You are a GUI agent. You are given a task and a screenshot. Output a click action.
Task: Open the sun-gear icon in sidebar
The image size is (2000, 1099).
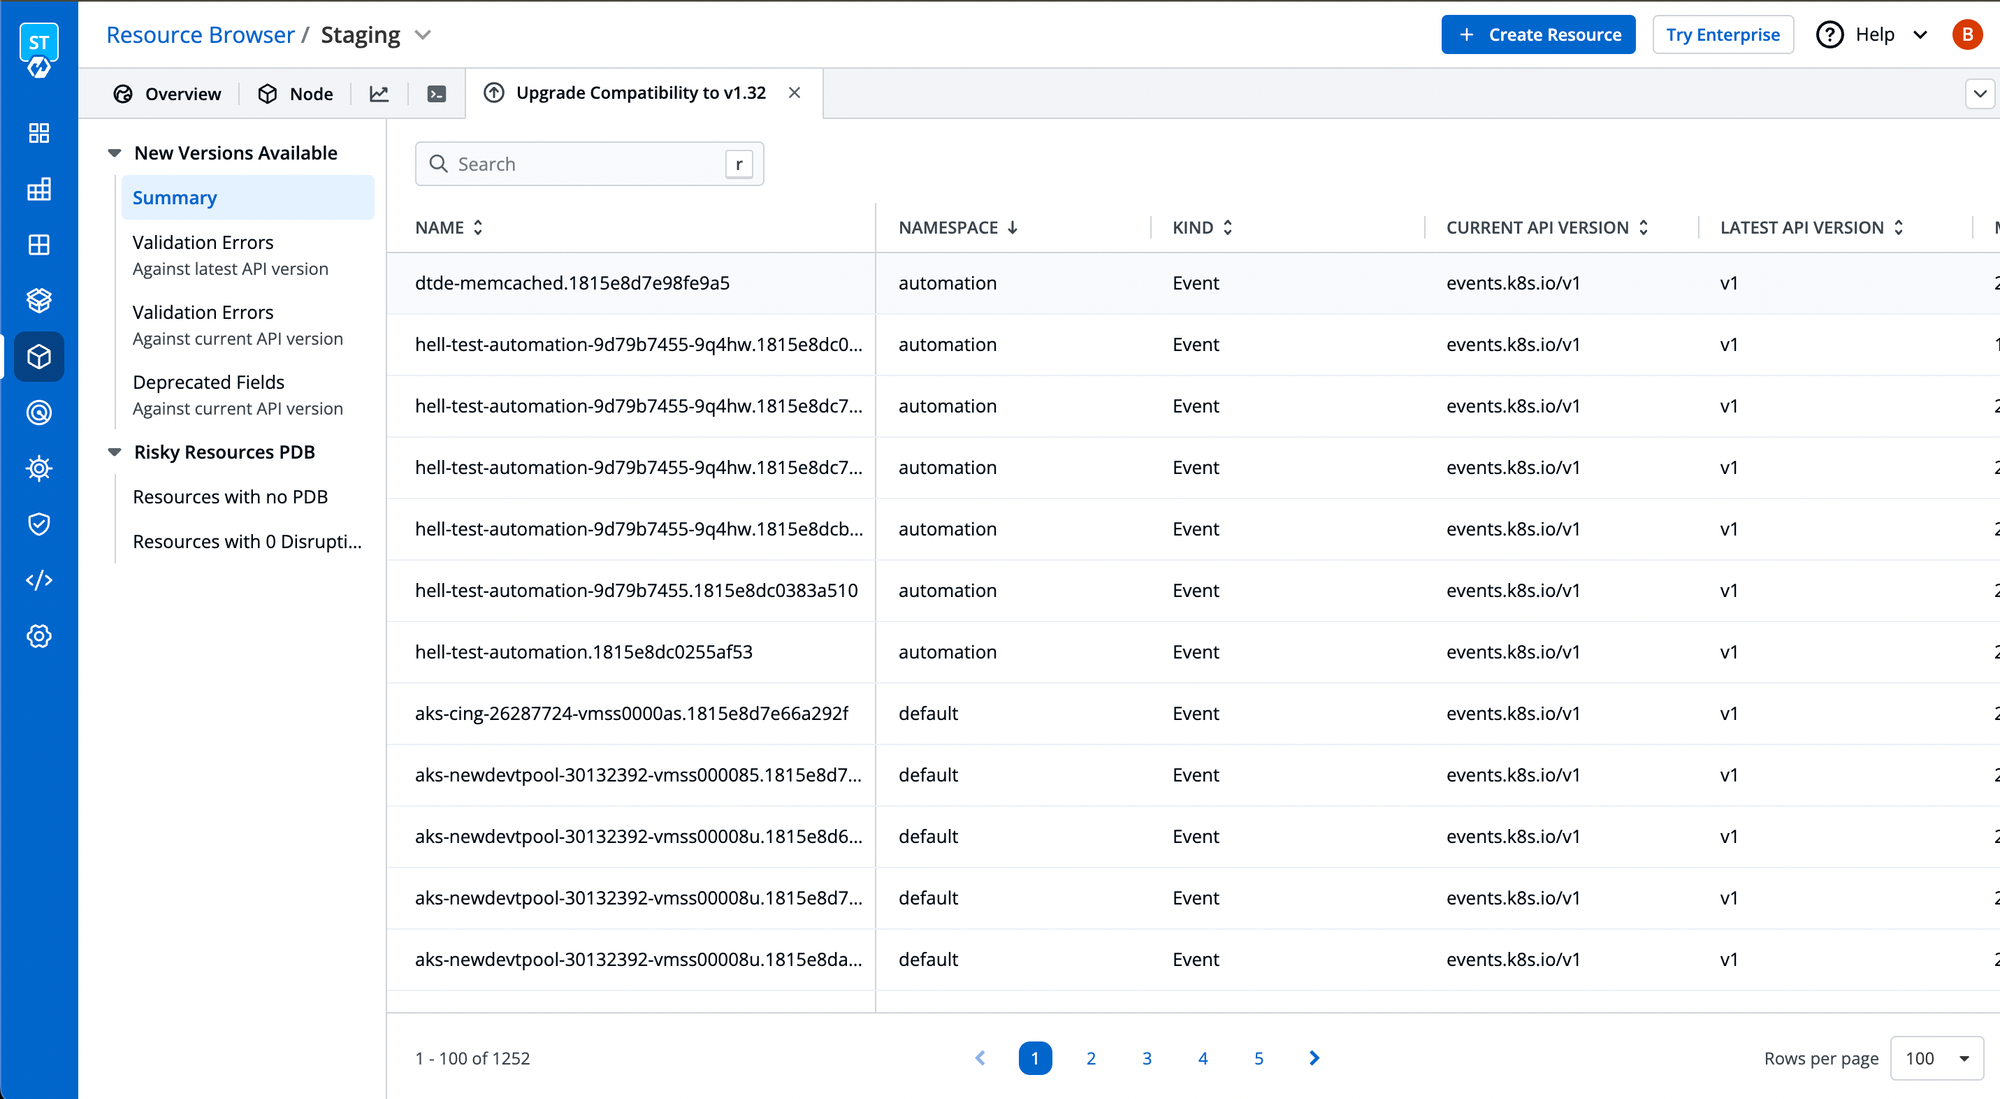point(39,468)
